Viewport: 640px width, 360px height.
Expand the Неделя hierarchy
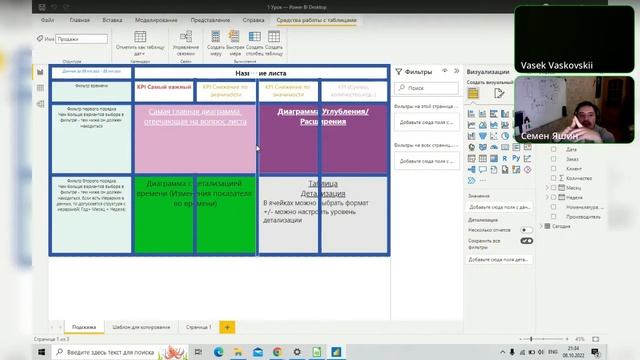tap(547, 197)
